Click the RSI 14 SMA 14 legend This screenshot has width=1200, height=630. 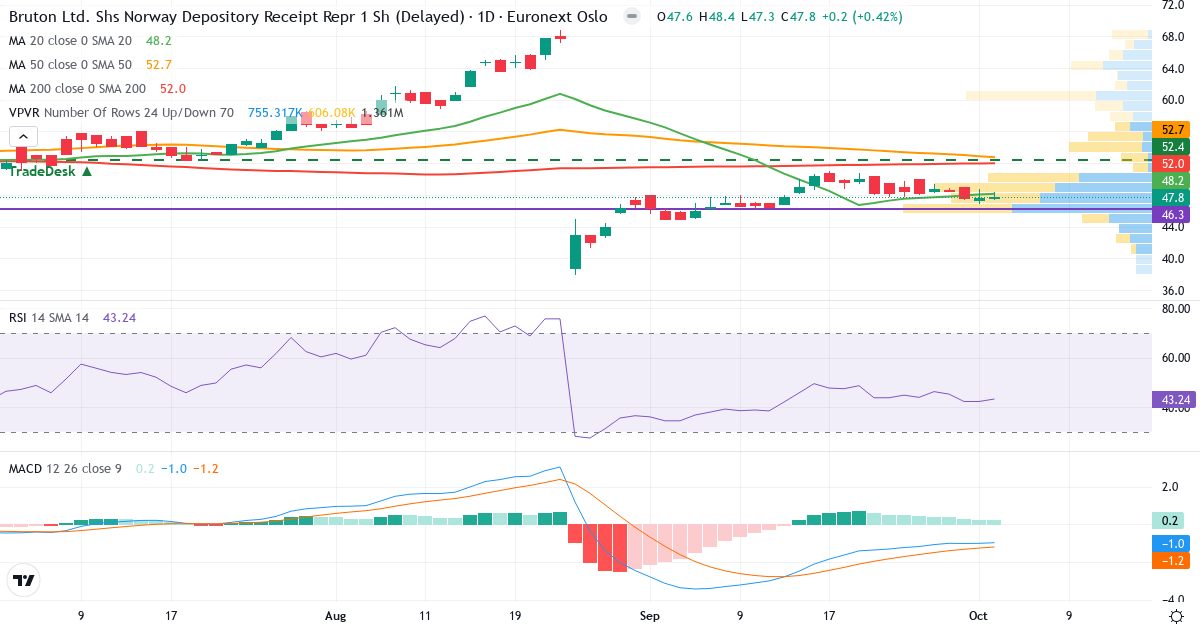tap(72, 317)
